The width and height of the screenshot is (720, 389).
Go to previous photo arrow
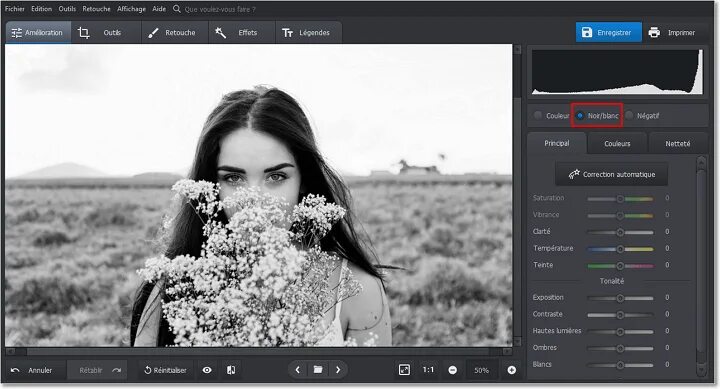(x=298, y=370)
